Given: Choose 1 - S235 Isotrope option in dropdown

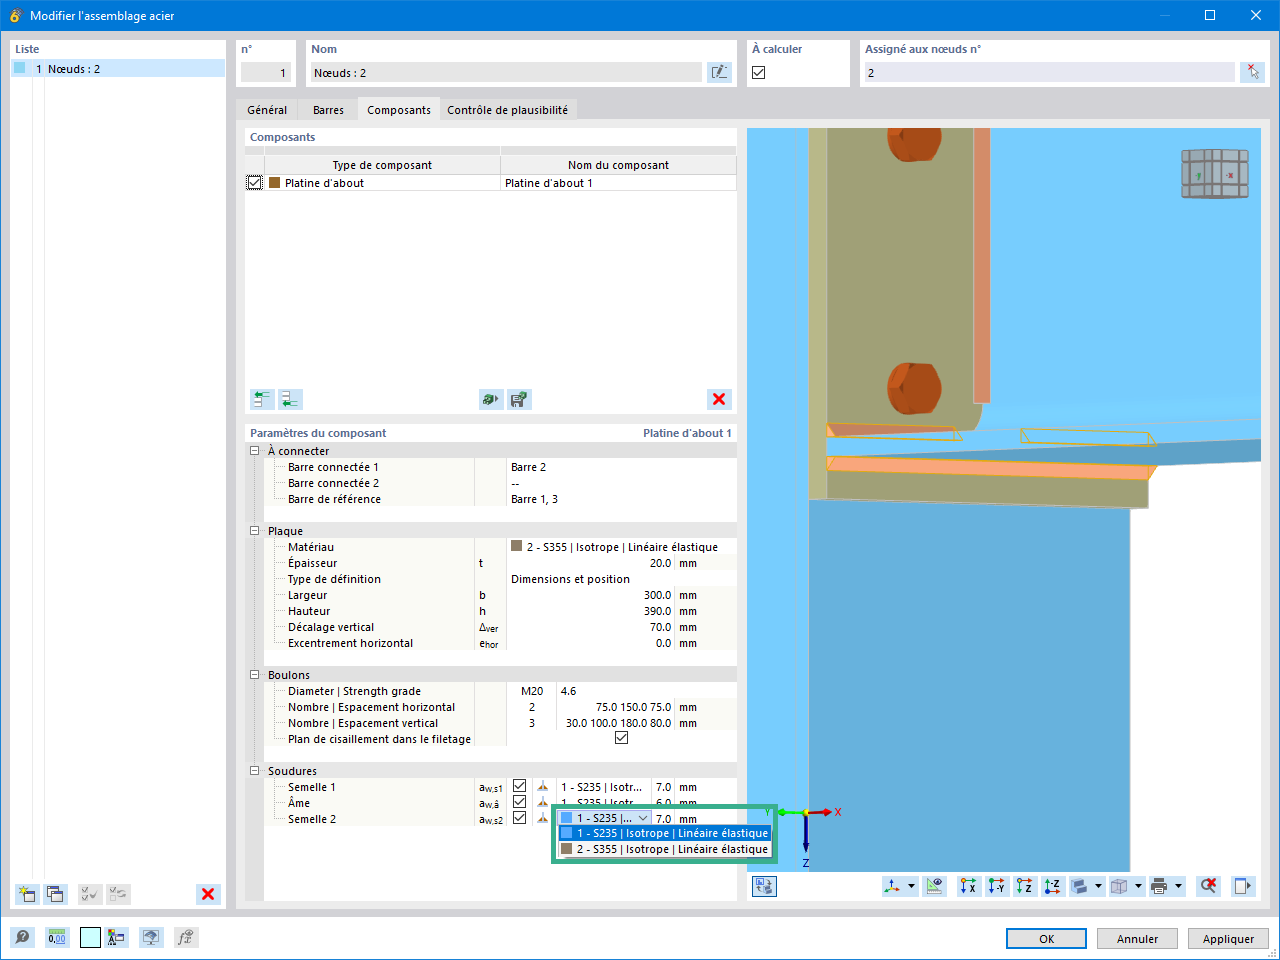Looking at the screenshot, I should click(x=664, y=833).
